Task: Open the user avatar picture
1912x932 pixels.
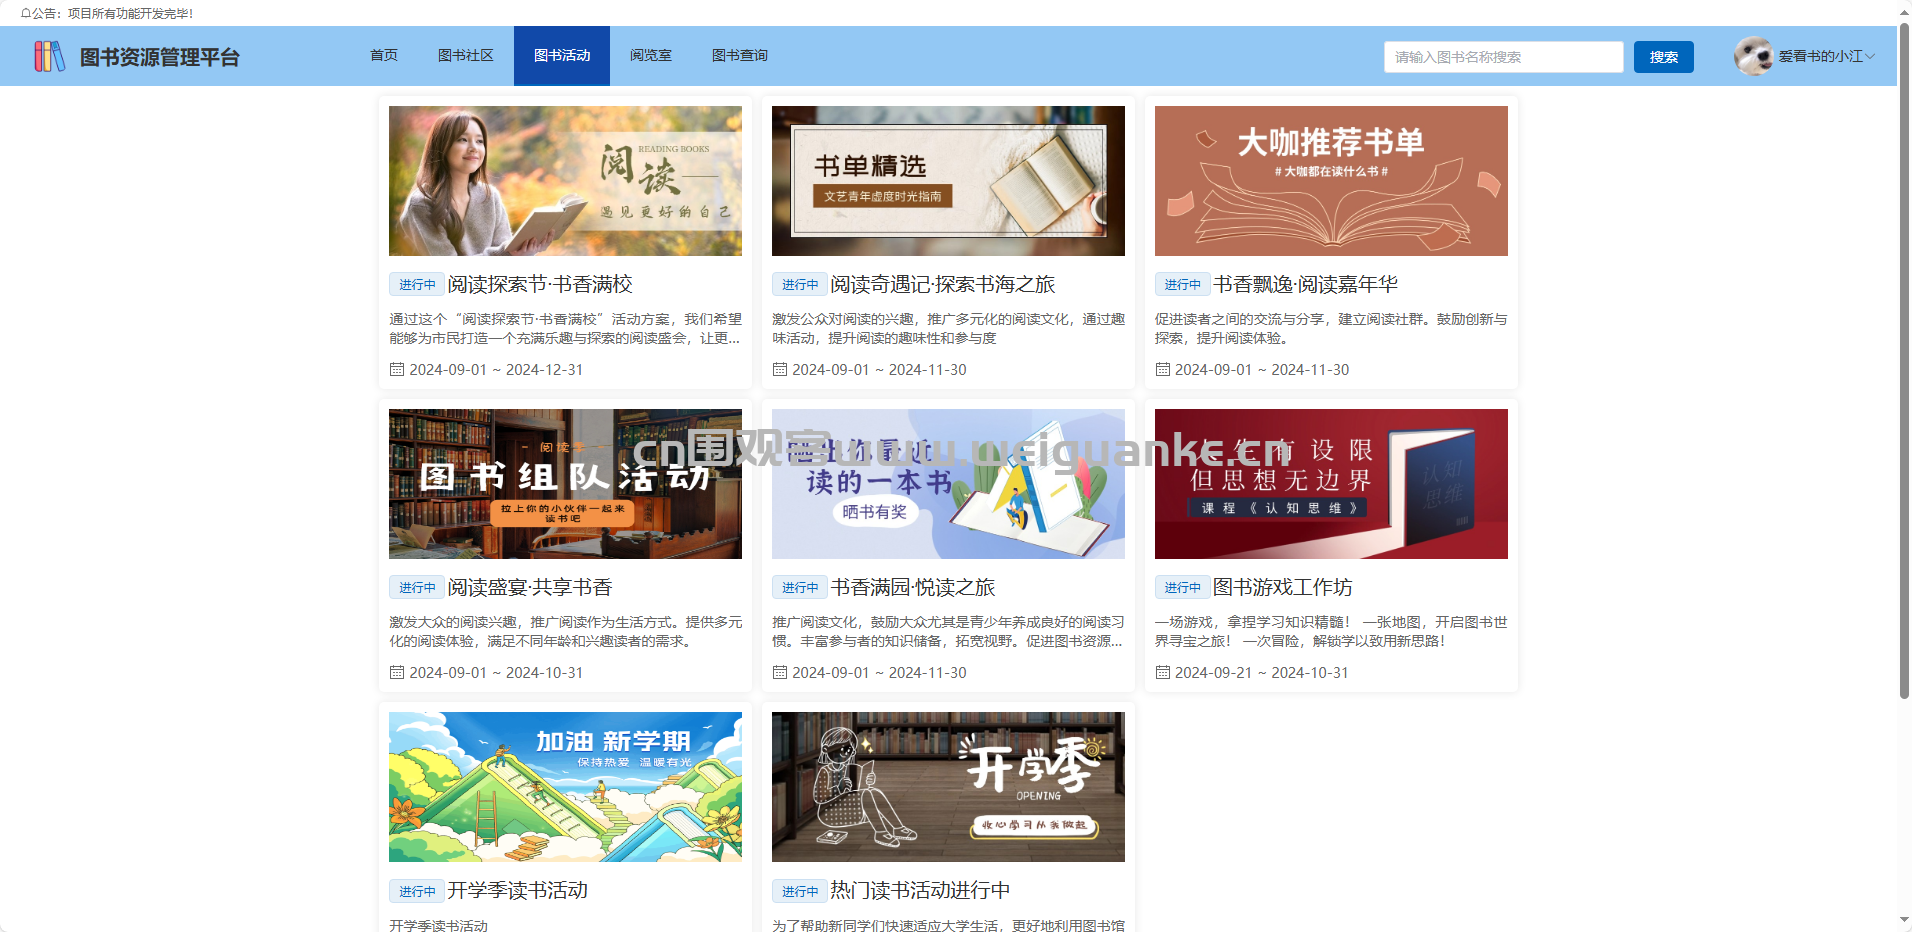Action: pyautogui.click(x=1753, y=56)
